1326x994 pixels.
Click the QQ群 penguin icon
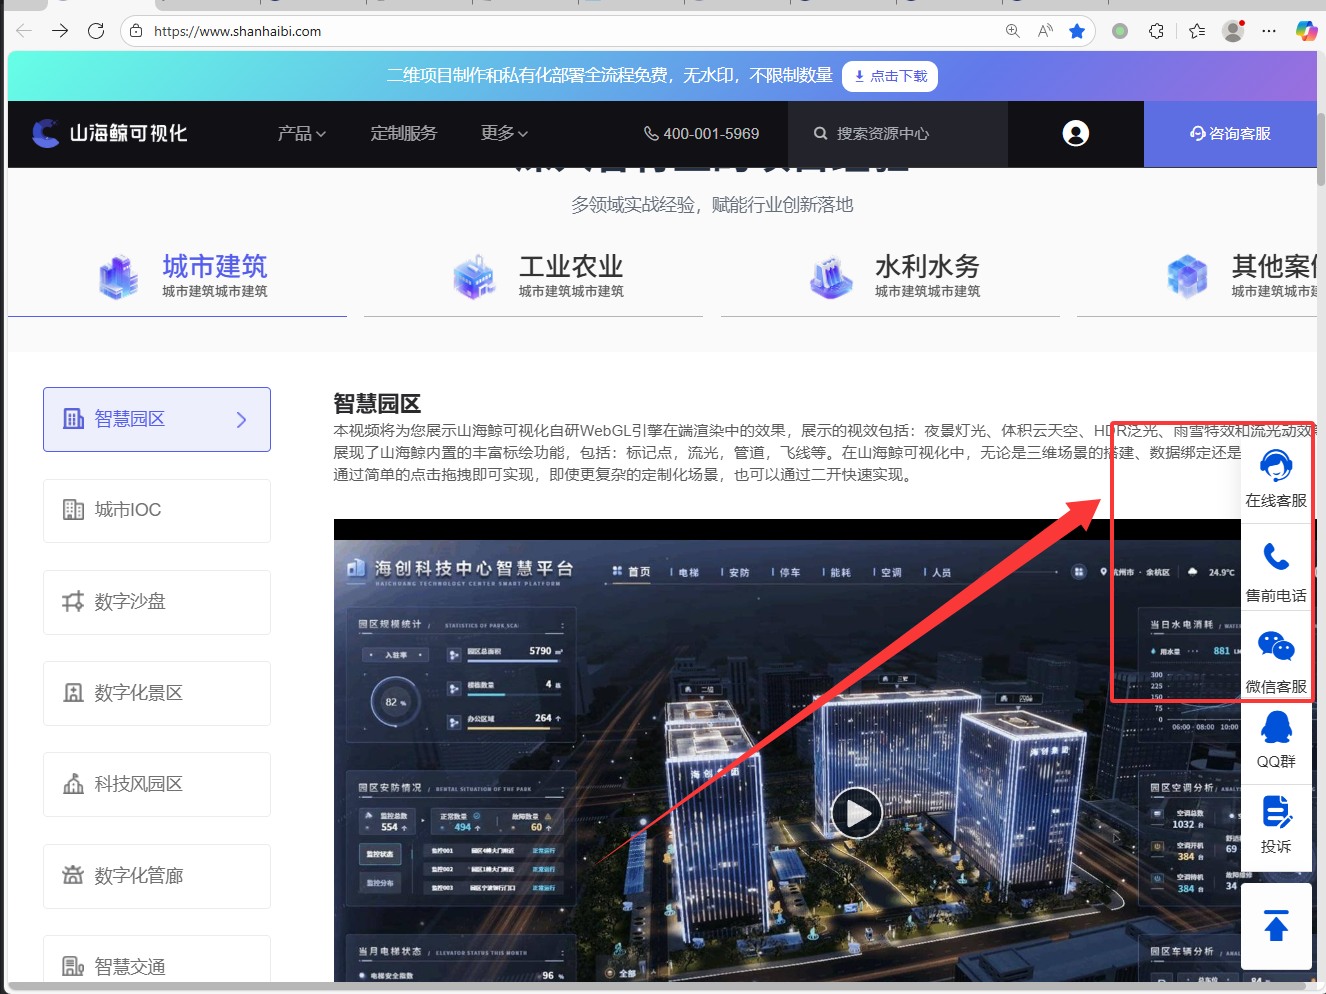click(x=1276, y=727)
